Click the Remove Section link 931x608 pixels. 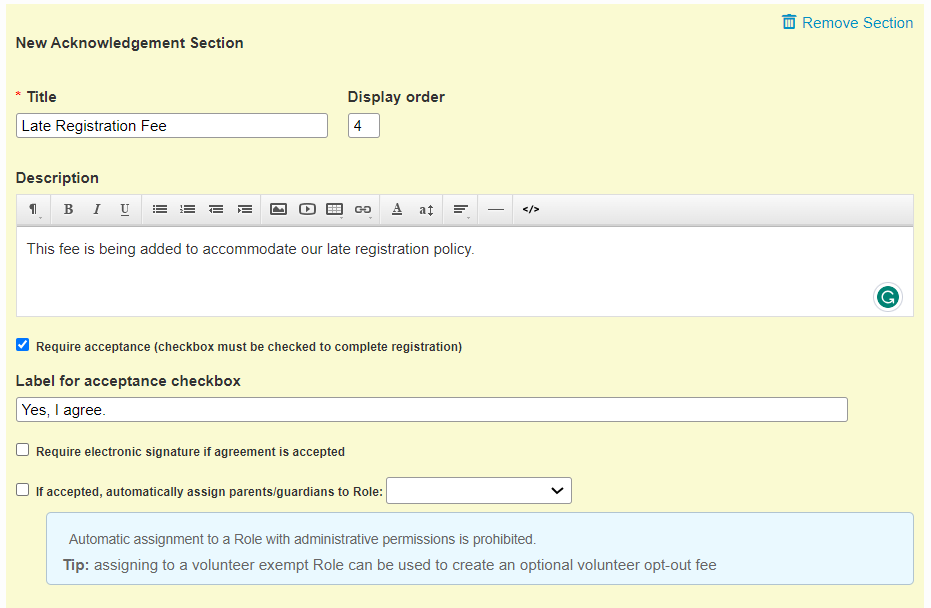pos(847,23)
